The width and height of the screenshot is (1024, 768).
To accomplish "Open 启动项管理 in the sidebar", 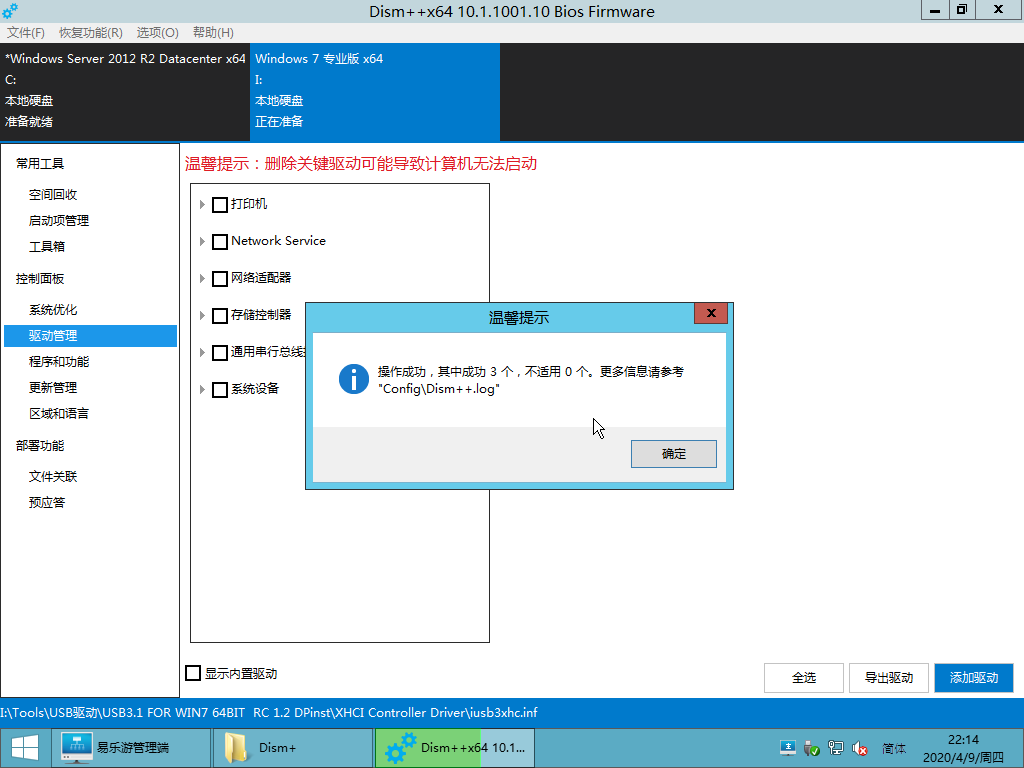I will click(x=59, y=221).
